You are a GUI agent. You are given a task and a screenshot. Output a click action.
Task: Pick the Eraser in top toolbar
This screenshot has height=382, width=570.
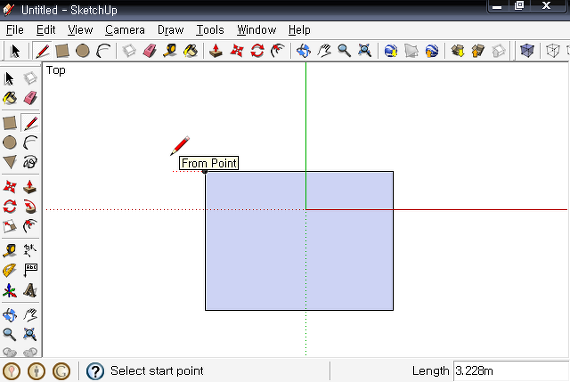pyautogui.click(x=149, y=51)
